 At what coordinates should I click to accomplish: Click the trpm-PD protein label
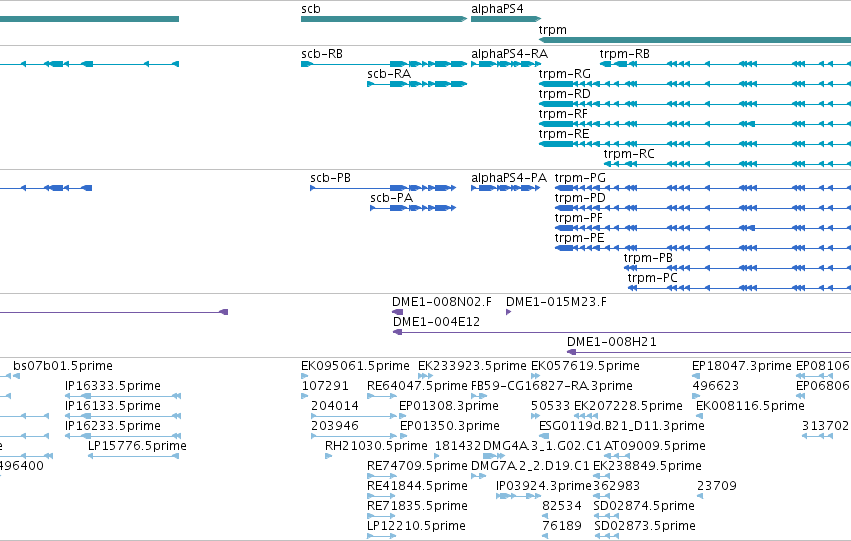point(580,198)
